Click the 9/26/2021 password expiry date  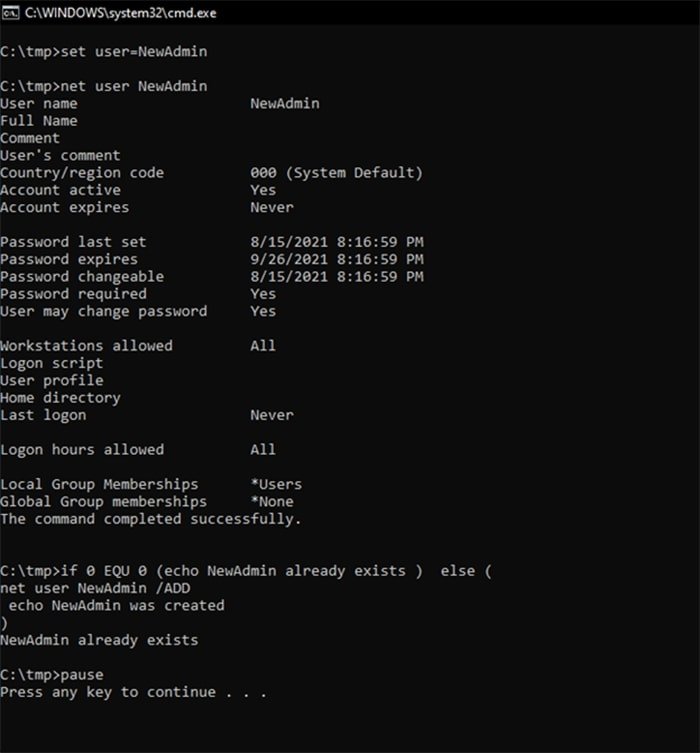288,259
